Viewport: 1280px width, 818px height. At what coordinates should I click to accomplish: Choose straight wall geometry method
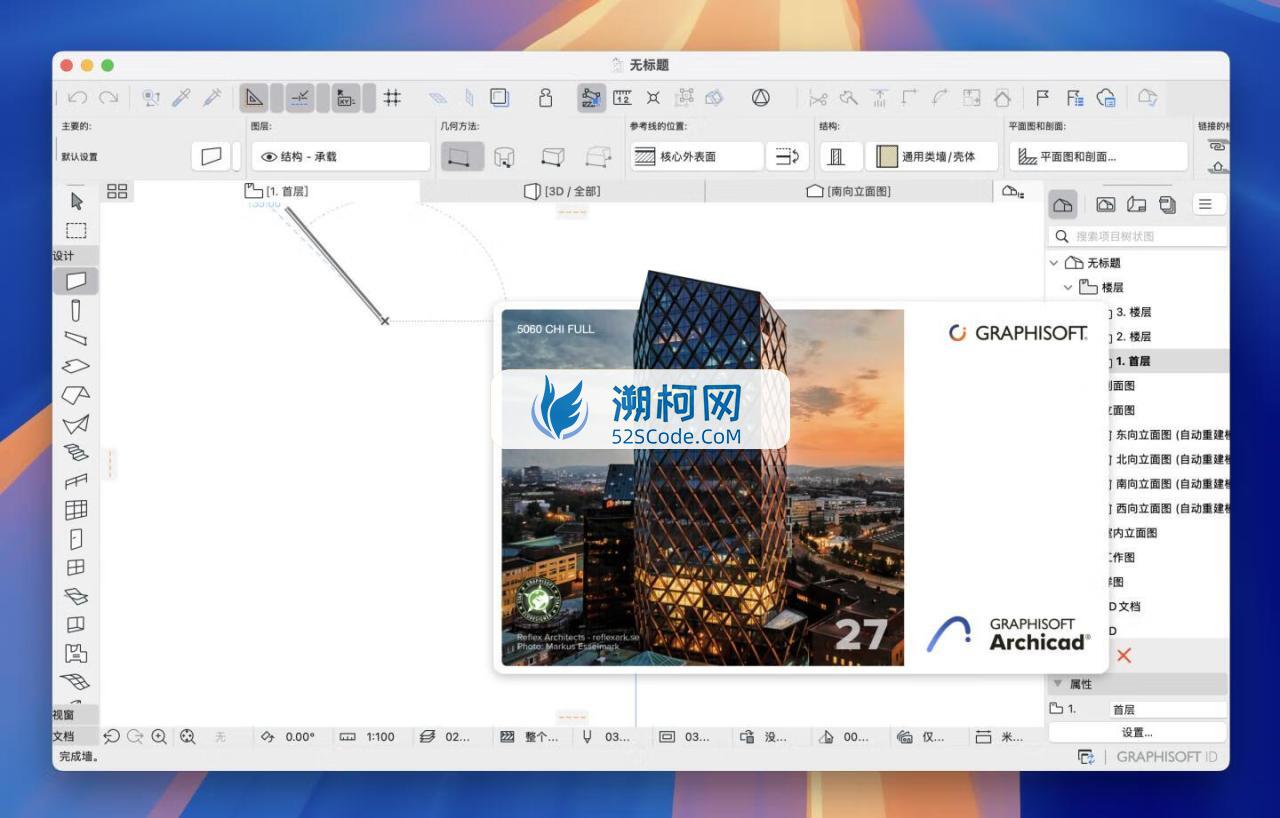click(x=462, y=156)
